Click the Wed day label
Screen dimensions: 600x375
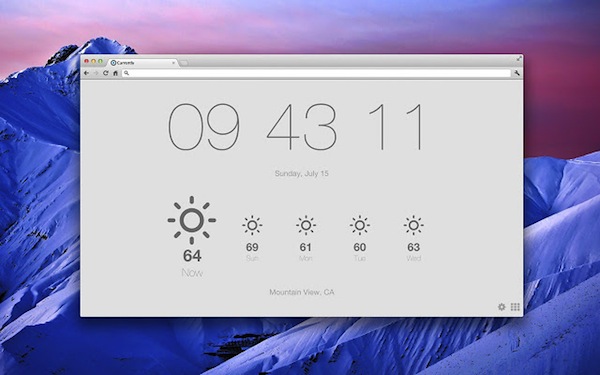[x=414, y=258]
